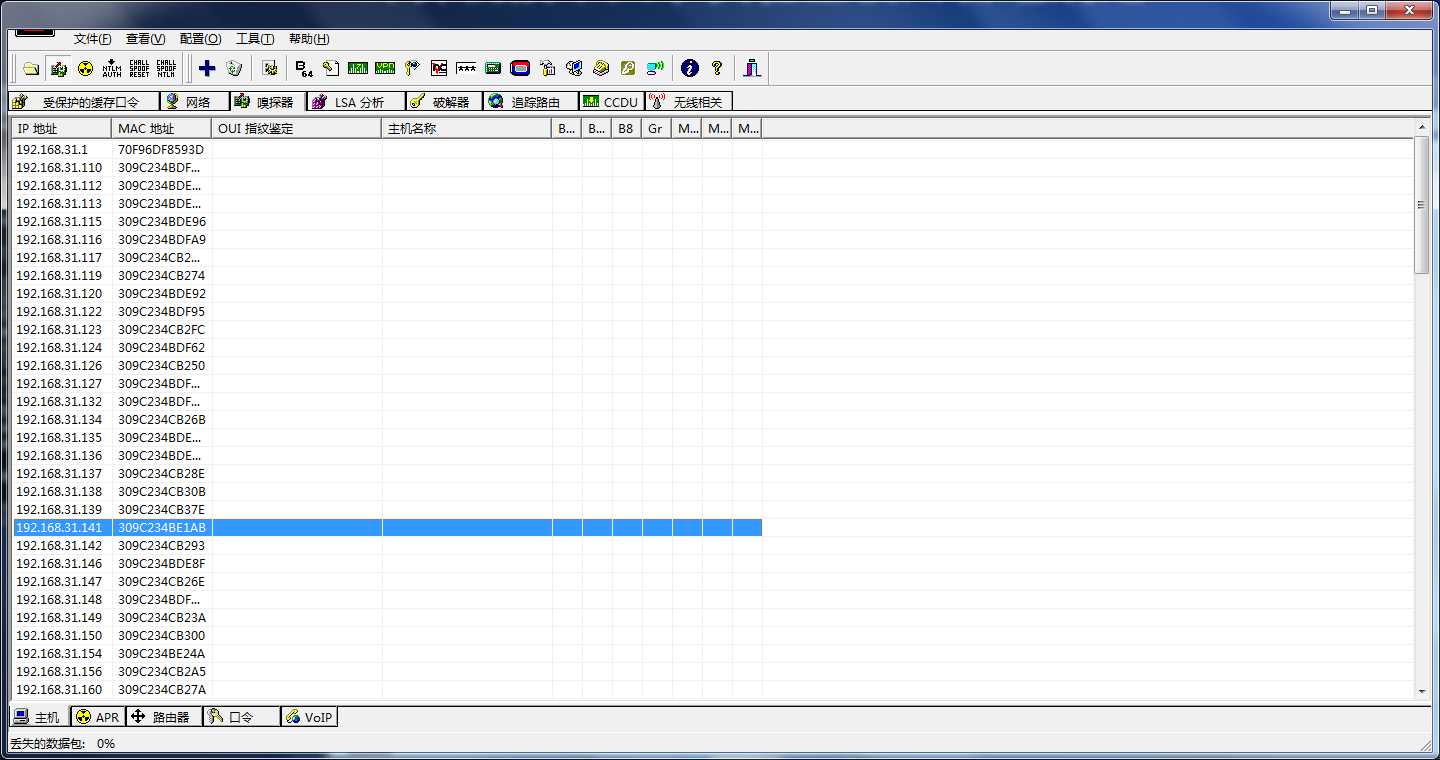
Task: Switch to the CCDU tab
Action: [x=612, y=102]
